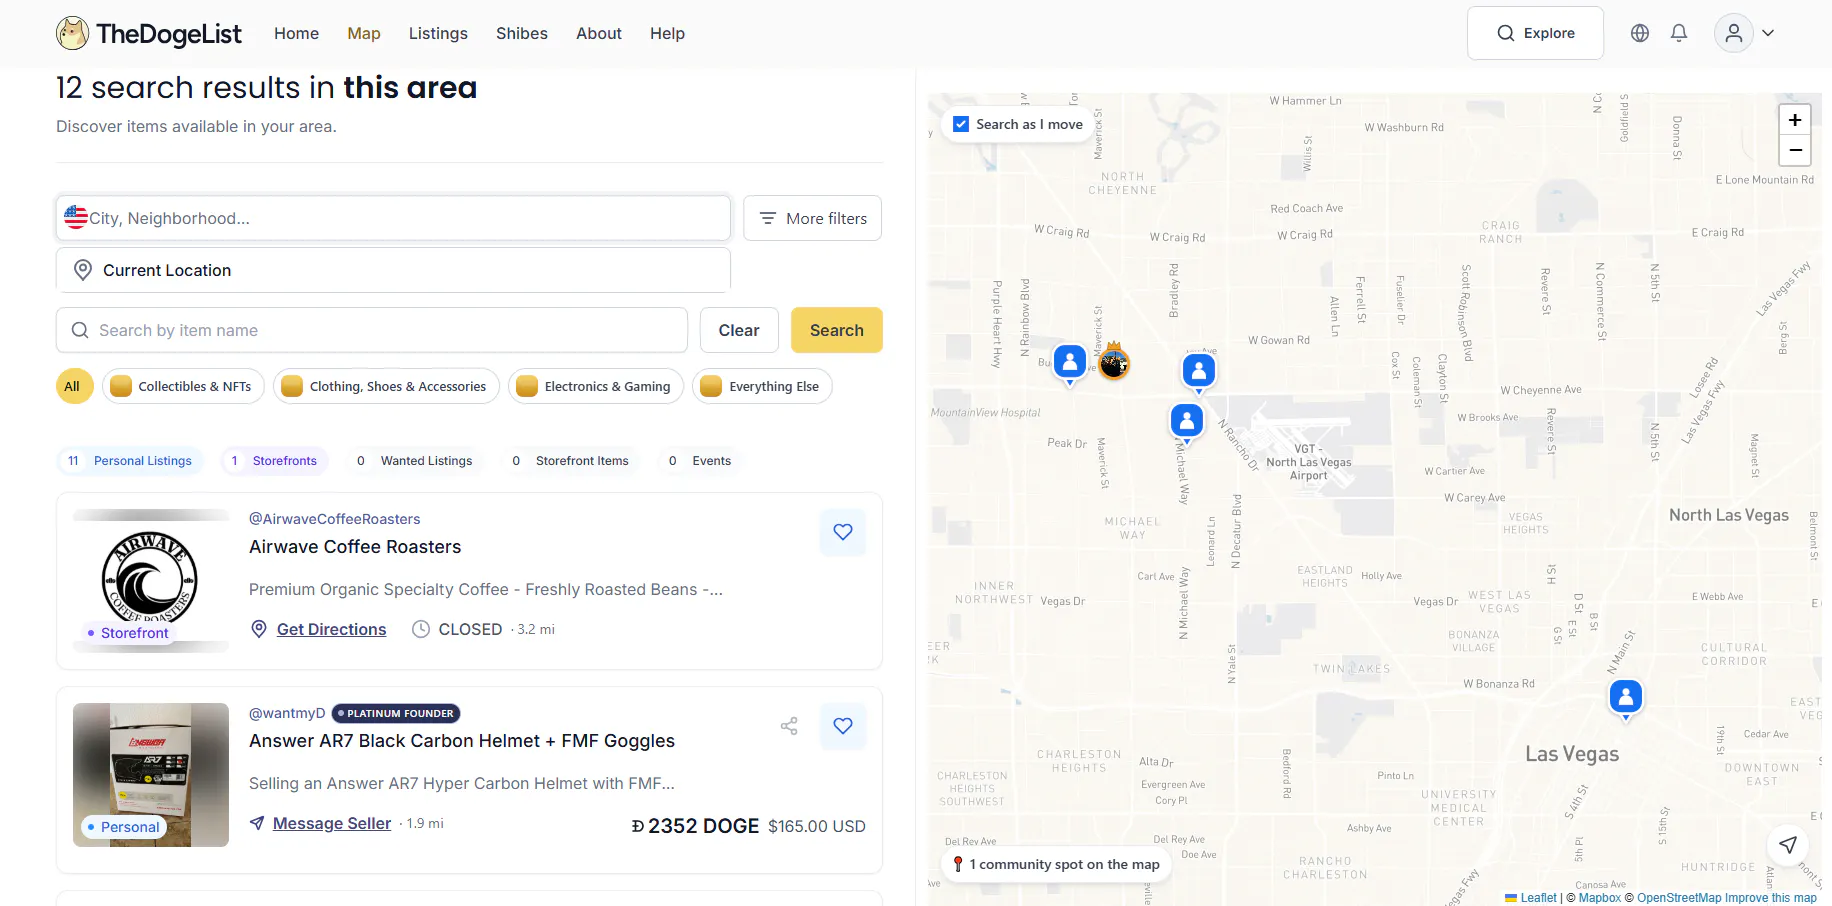Image resolution: width=1832 pixels, height=906 pixels.
Task: Share the Answer AR7 helmet listing
Action: click(789, 726)
